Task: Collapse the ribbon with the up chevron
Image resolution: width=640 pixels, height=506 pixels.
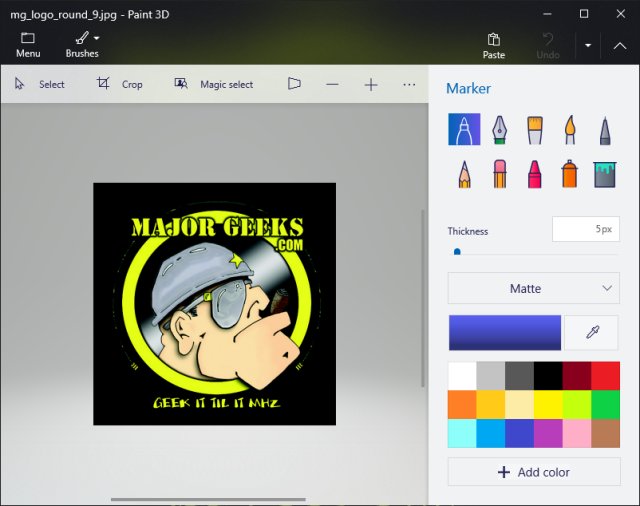Action: tap(620, 46)
